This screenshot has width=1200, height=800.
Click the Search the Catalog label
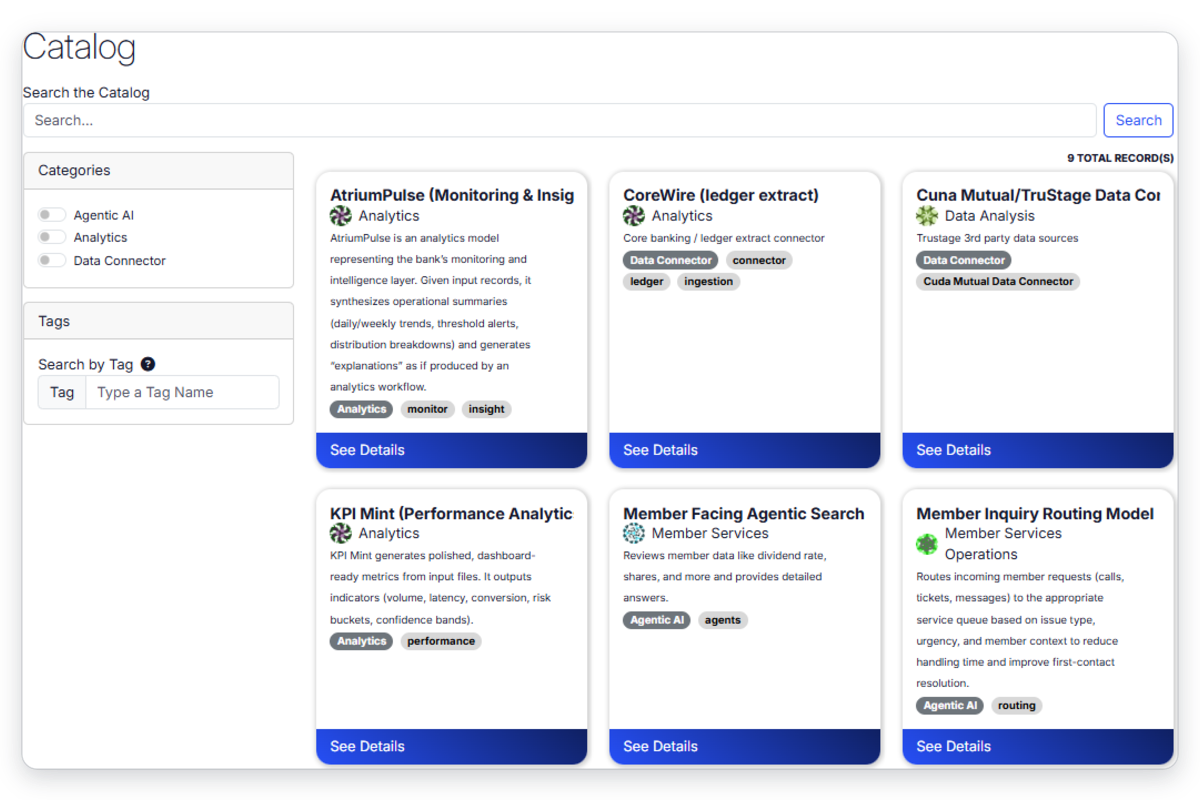click(86, 92)
